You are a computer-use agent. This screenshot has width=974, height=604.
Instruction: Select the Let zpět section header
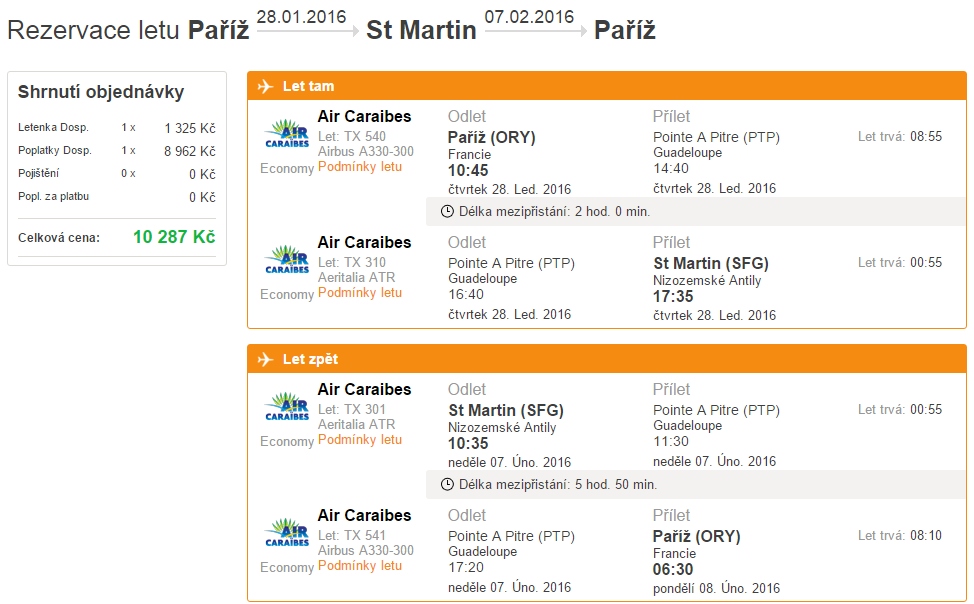[x=607, y=359]
